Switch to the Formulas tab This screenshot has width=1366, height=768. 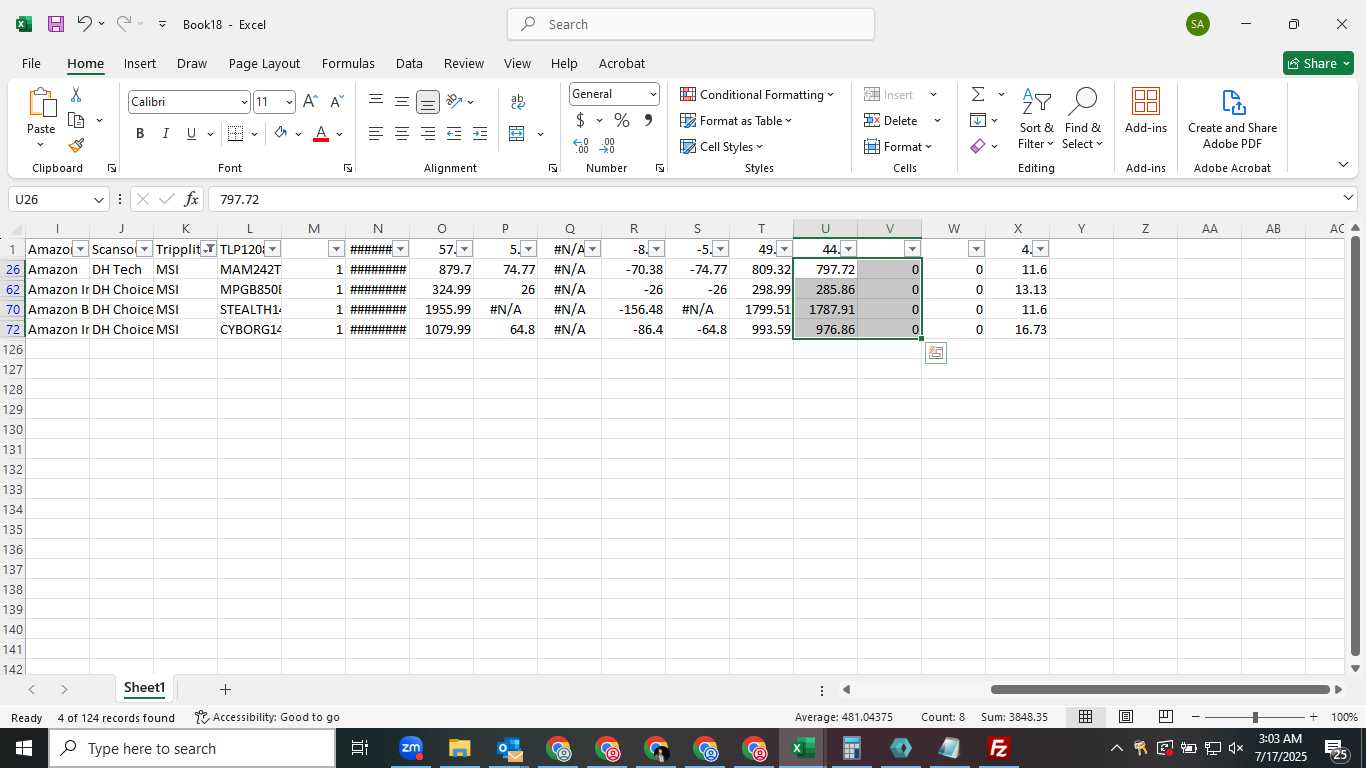tap(348, 63)
